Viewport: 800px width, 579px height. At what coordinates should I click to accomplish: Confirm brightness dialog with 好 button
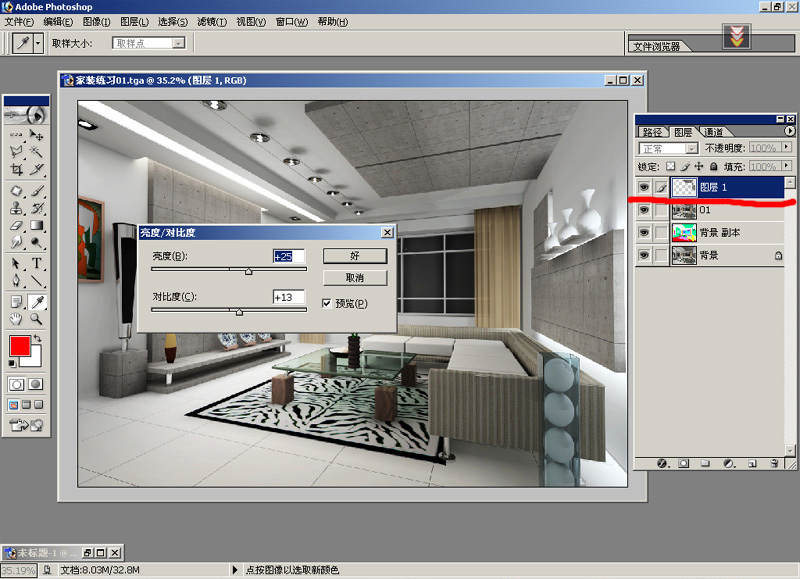pyautogui.click(x=355, y=256)
